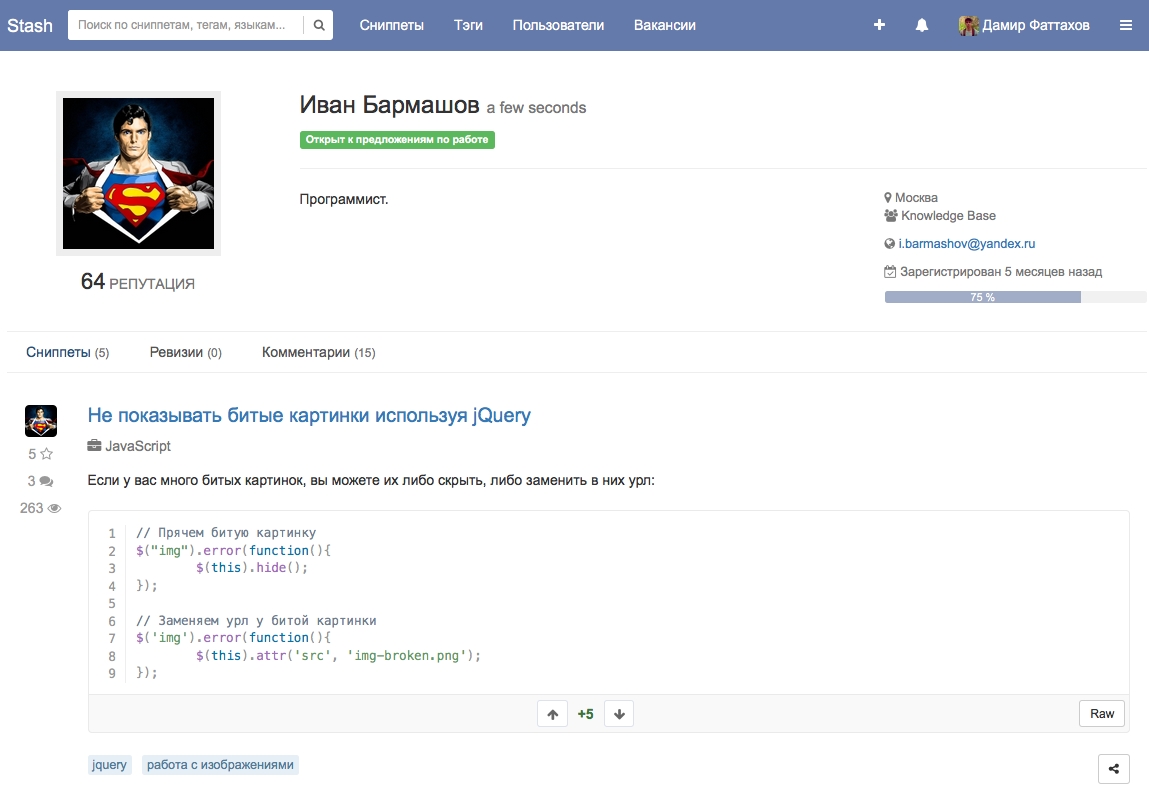Upvote the snippet with up arrow
This screenshot has width=1149, height=798.
click(x=552, y=714)
